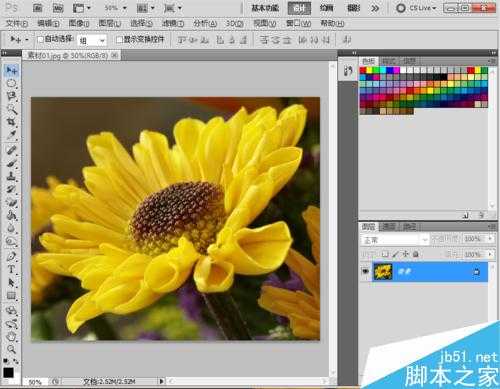Viewport: 500px width, 389px height.
Task: Launch Bridge from the top bar
Action: pos(37,8)
